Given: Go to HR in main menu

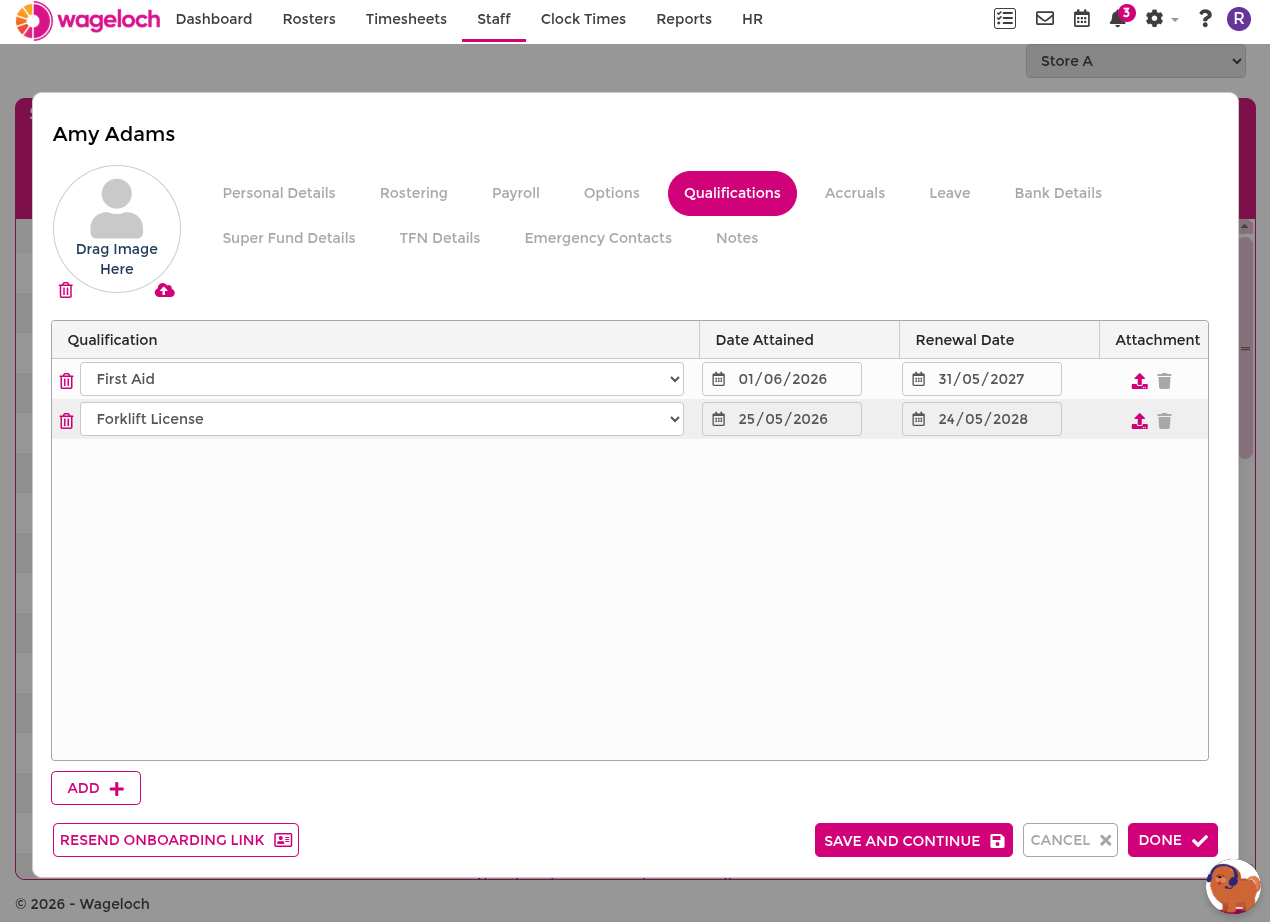Looking at the screenshot, I should [753, 19].
